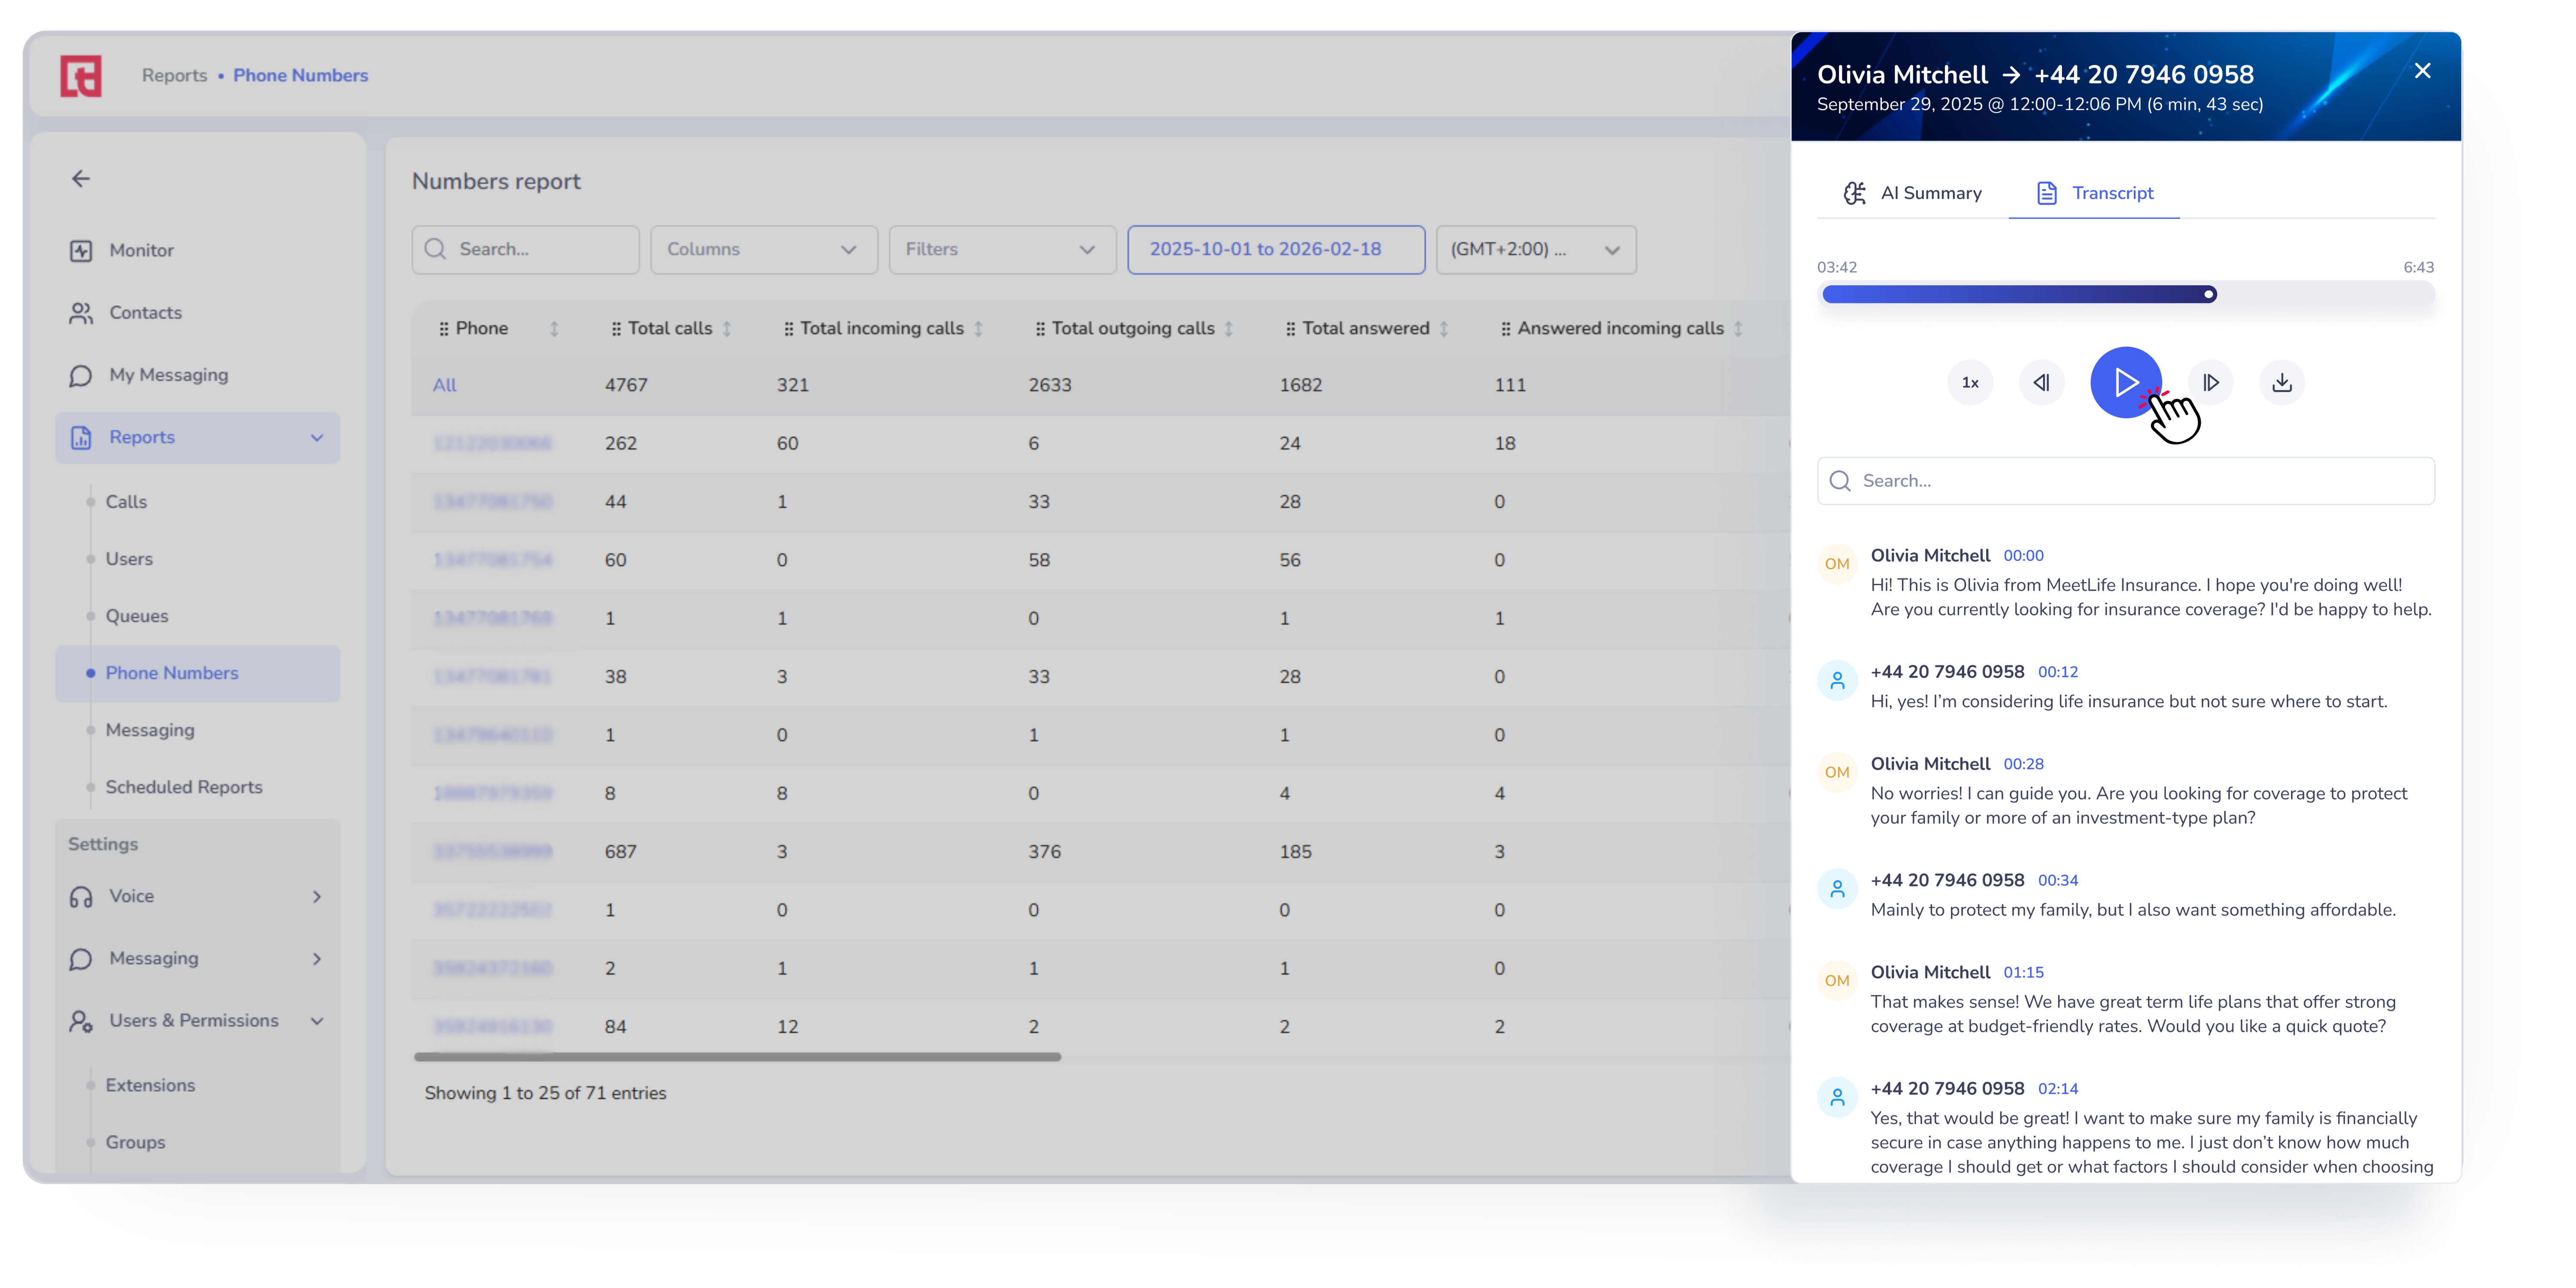Click the All phone numbers link
The height and width of the screenshot is (1288, 2576).
[444, 385]
